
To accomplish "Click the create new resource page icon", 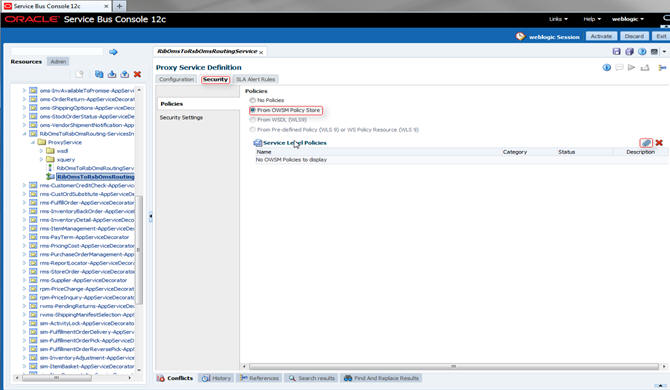I will (79, 74).
